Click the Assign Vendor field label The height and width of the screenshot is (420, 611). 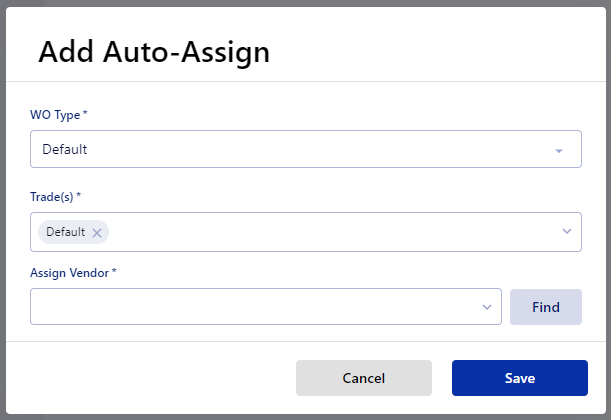[x=69, y=273]
